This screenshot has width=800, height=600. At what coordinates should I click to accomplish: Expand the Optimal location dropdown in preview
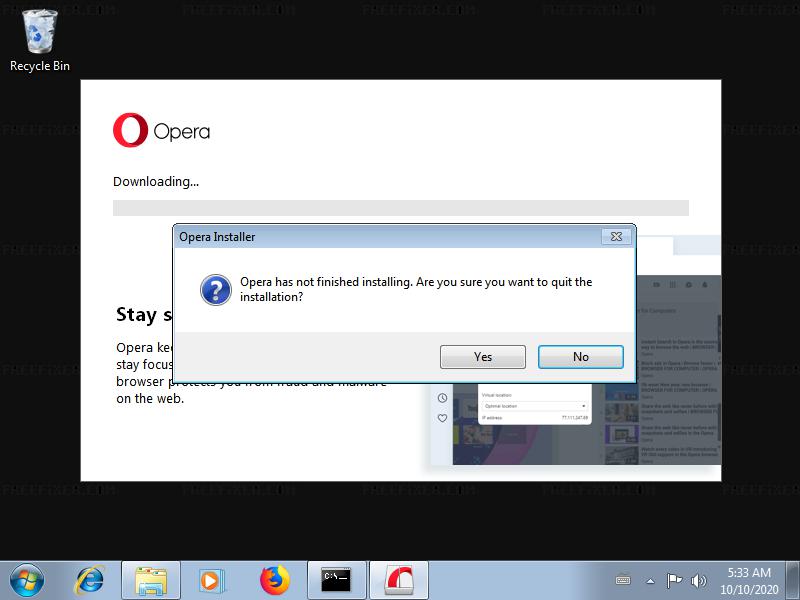click(535, 406)
